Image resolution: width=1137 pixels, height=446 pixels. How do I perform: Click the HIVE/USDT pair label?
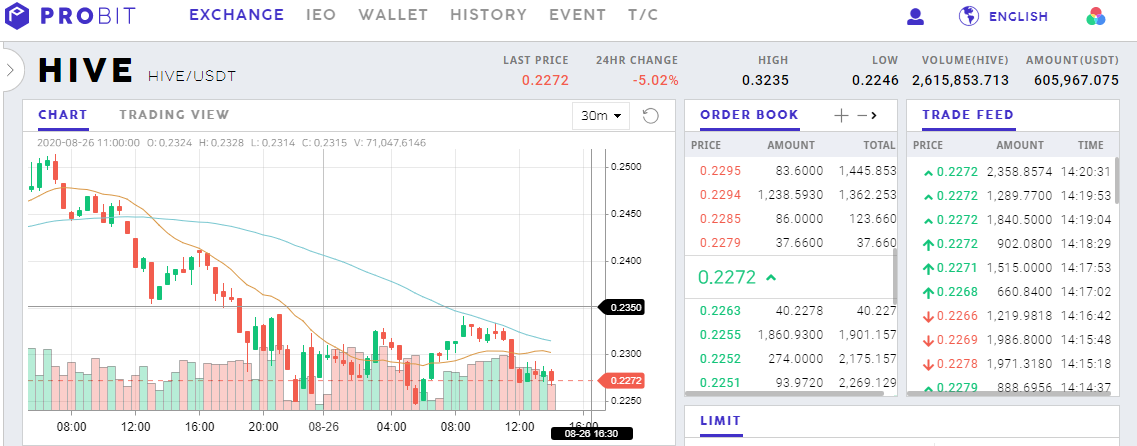click(x=192, y=76)
